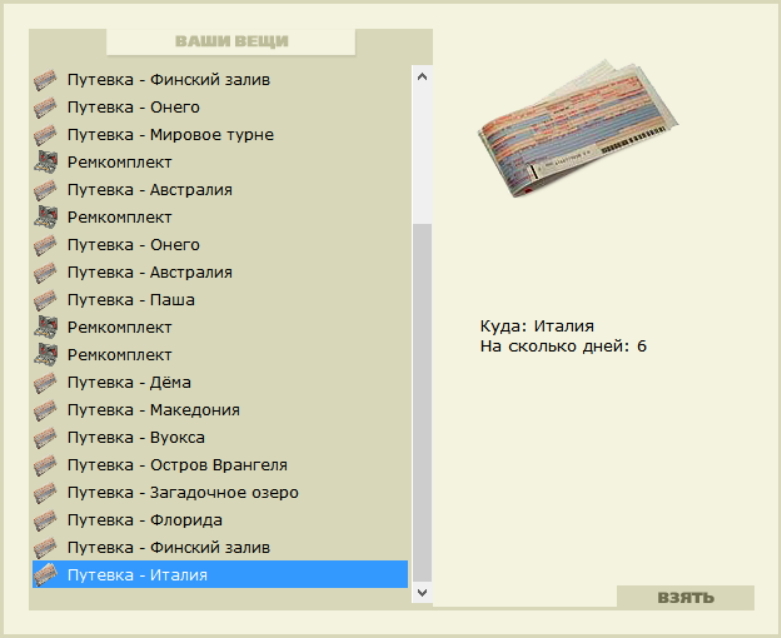Select Ремкомплект text between Австралия and Онего
Image resolution: width=781 pixels, height=638 pixels.
click(x=120, y=218)
